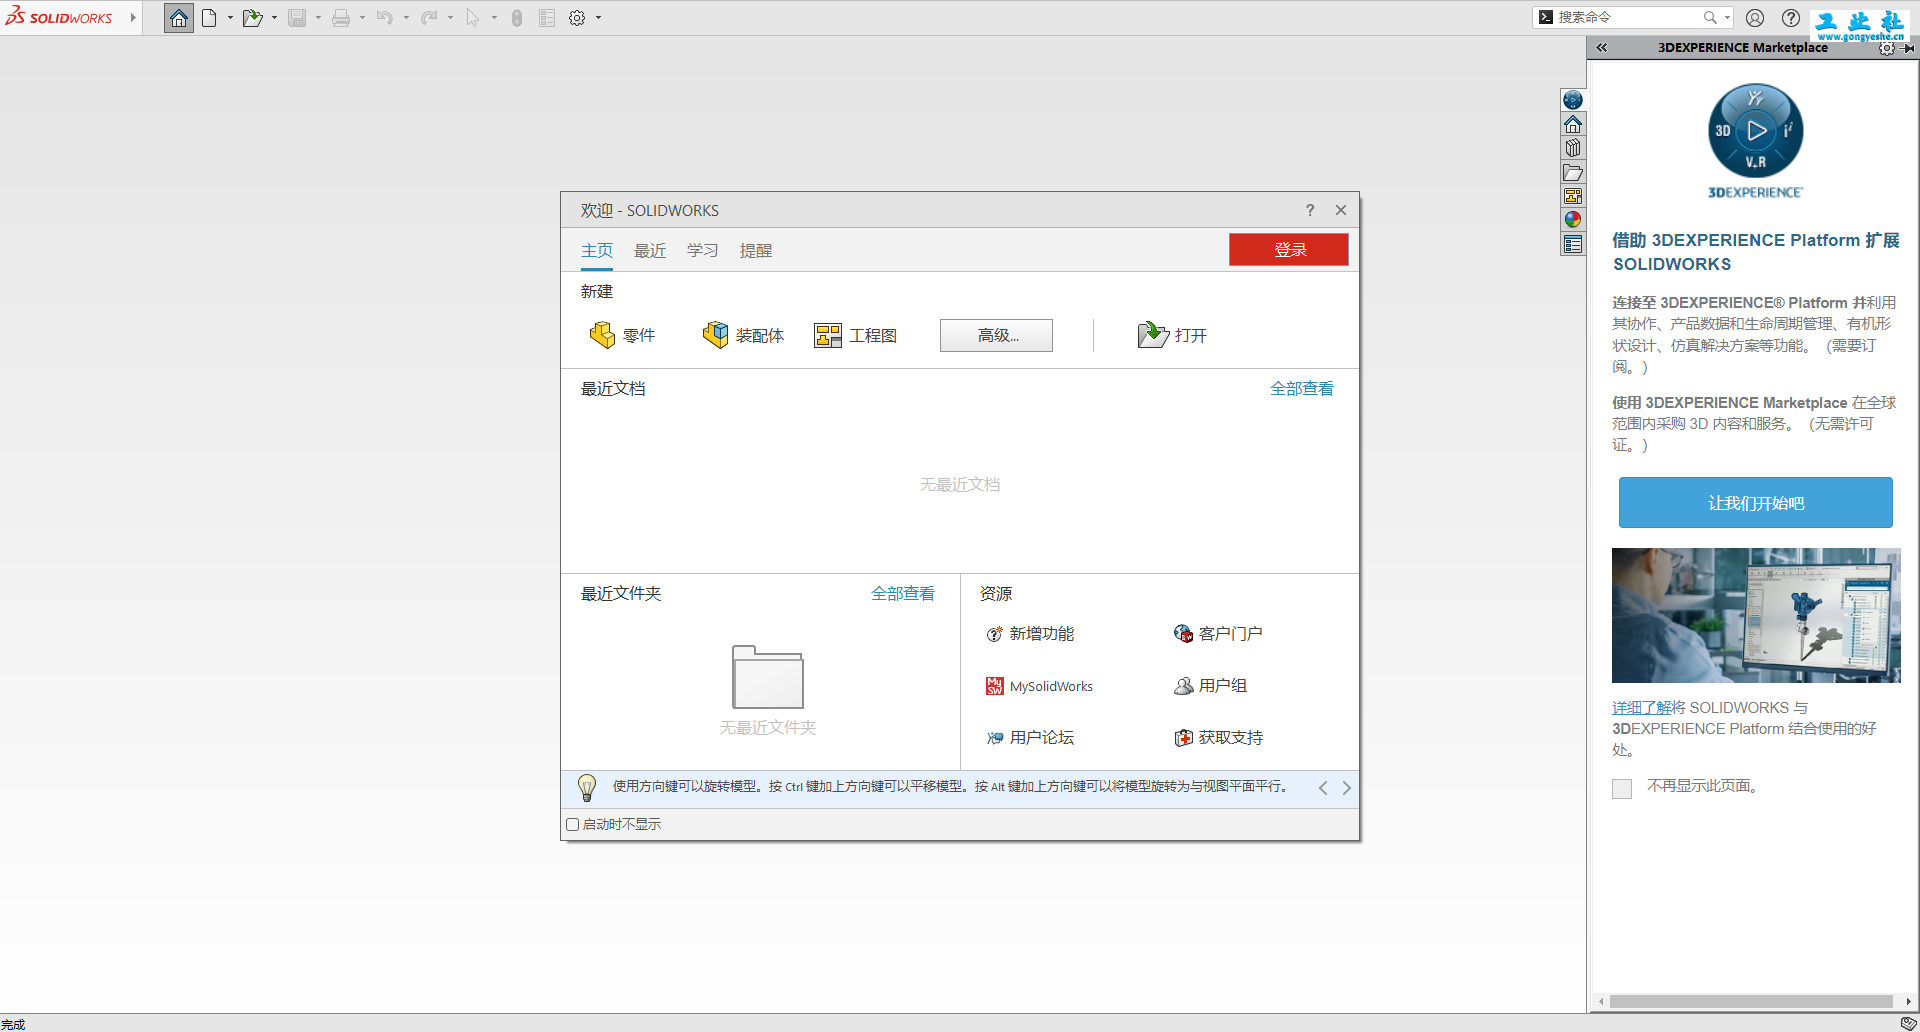Open dropdown arrow next to Select cursor

pos(494,18)
